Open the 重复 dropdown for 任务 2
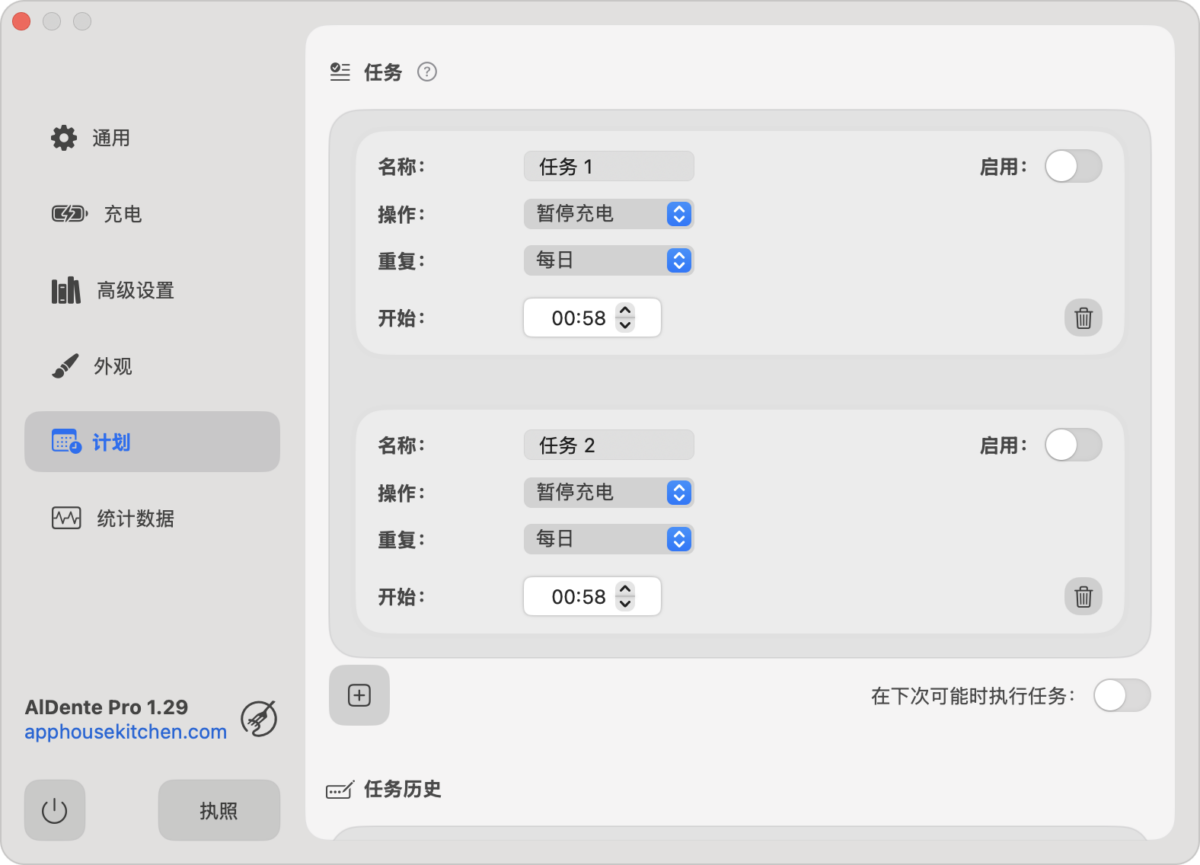 (x=608, y=538)
